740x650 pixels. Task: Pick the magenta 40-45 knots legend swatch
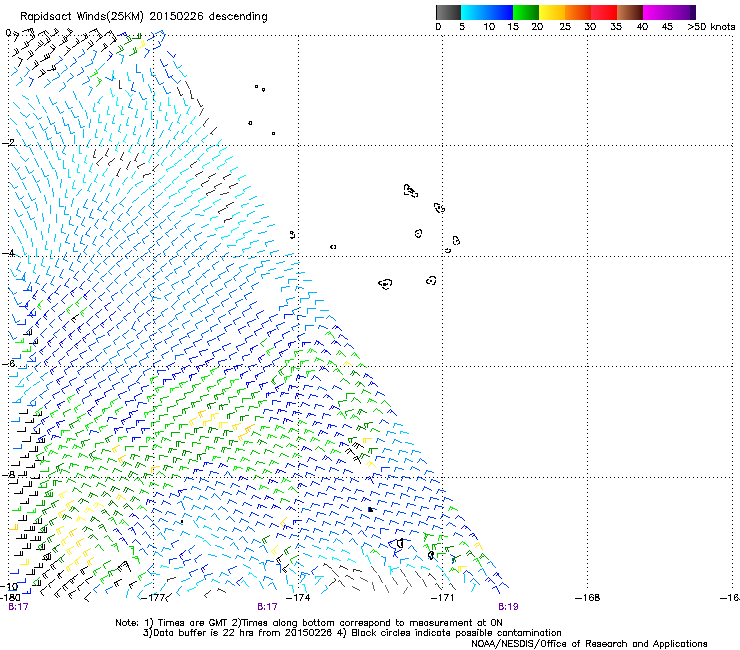coord(656,12)
